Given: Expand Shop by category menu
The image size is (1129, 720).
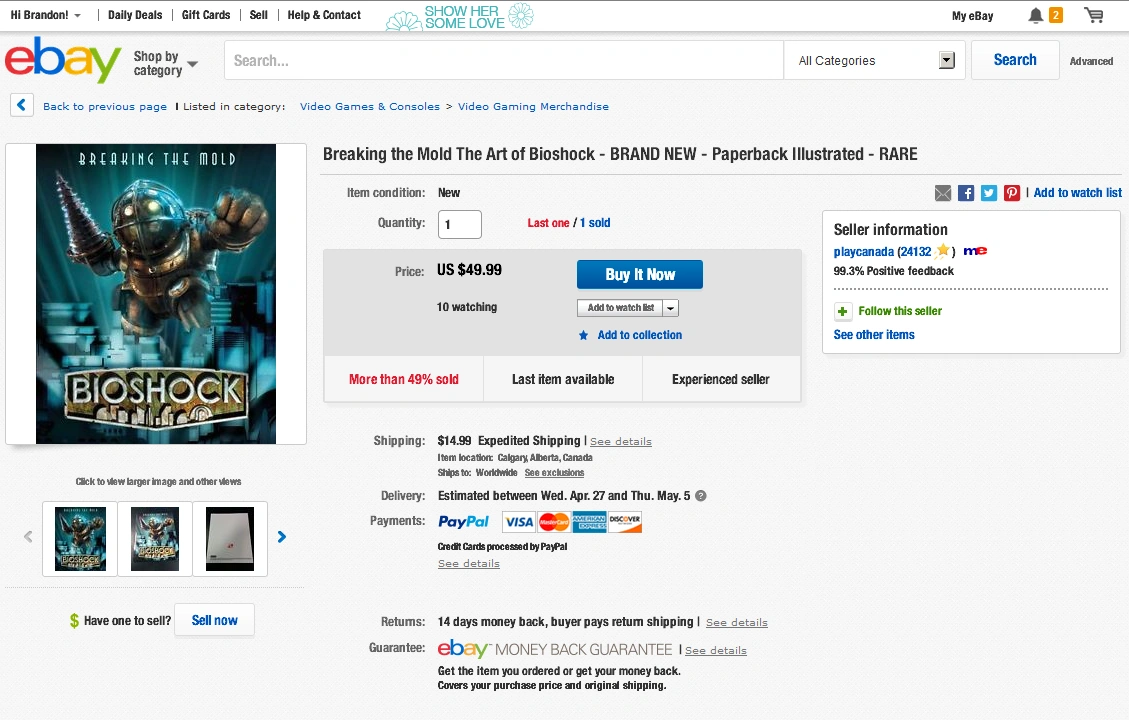Looking at the screenshot, I should point(166,63).
